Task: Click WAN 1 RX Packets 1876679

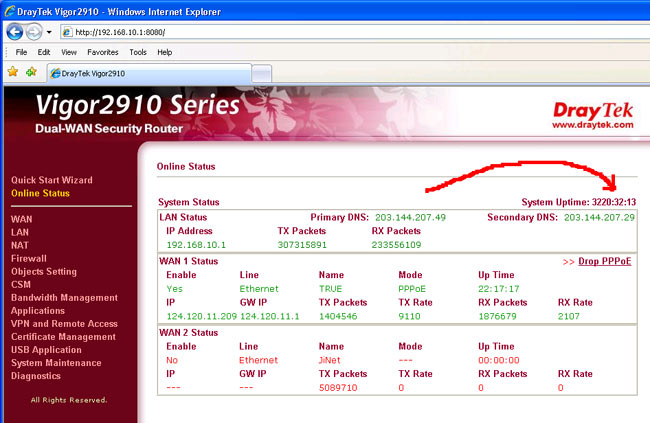Action: tap(497, 316)
